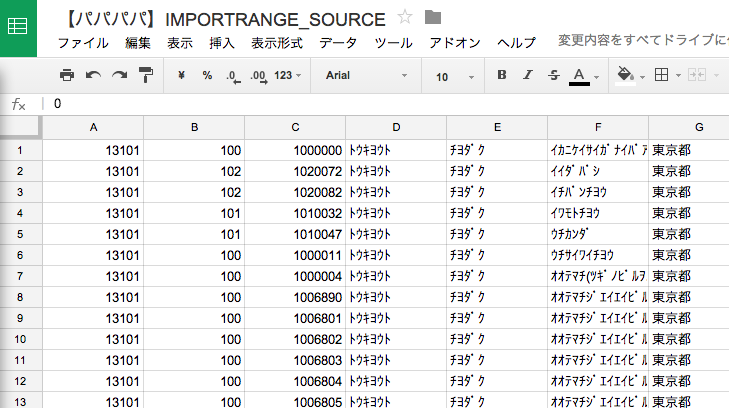Click cell with value 1006803
This screenshot has width=729, height=408.
tap(295, 360)
